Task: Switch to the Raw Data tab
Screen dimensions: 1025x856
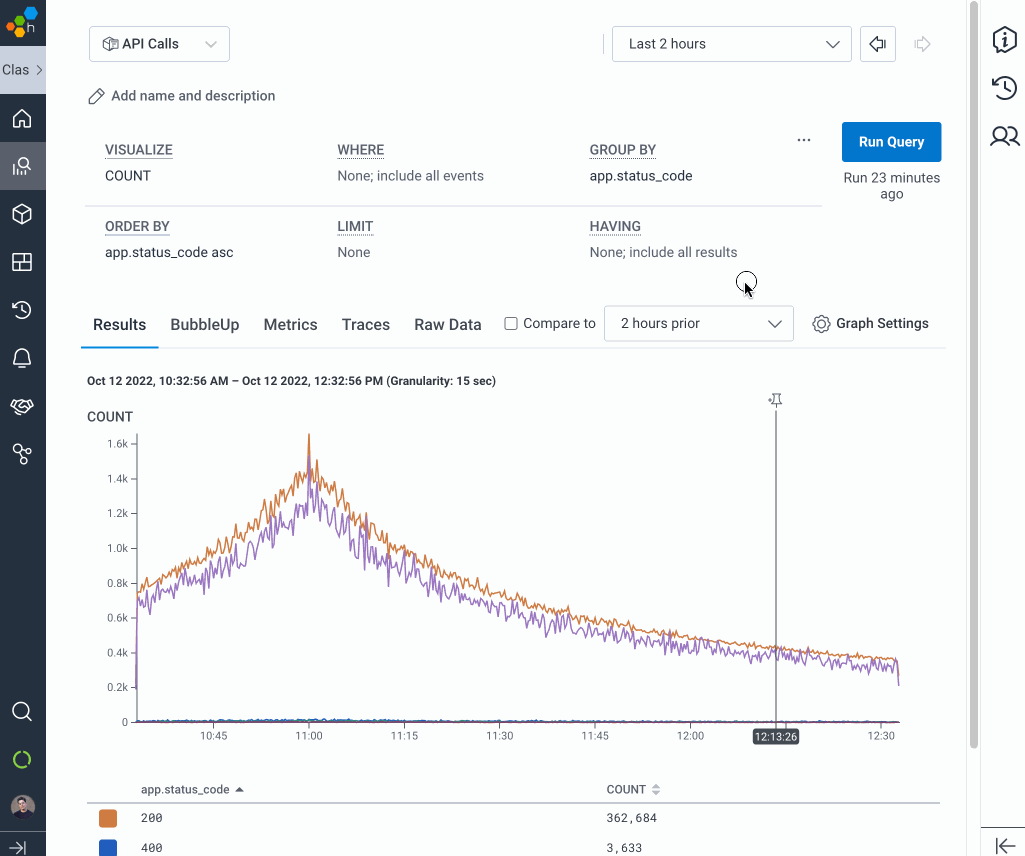Action: [x=447, y=325]
